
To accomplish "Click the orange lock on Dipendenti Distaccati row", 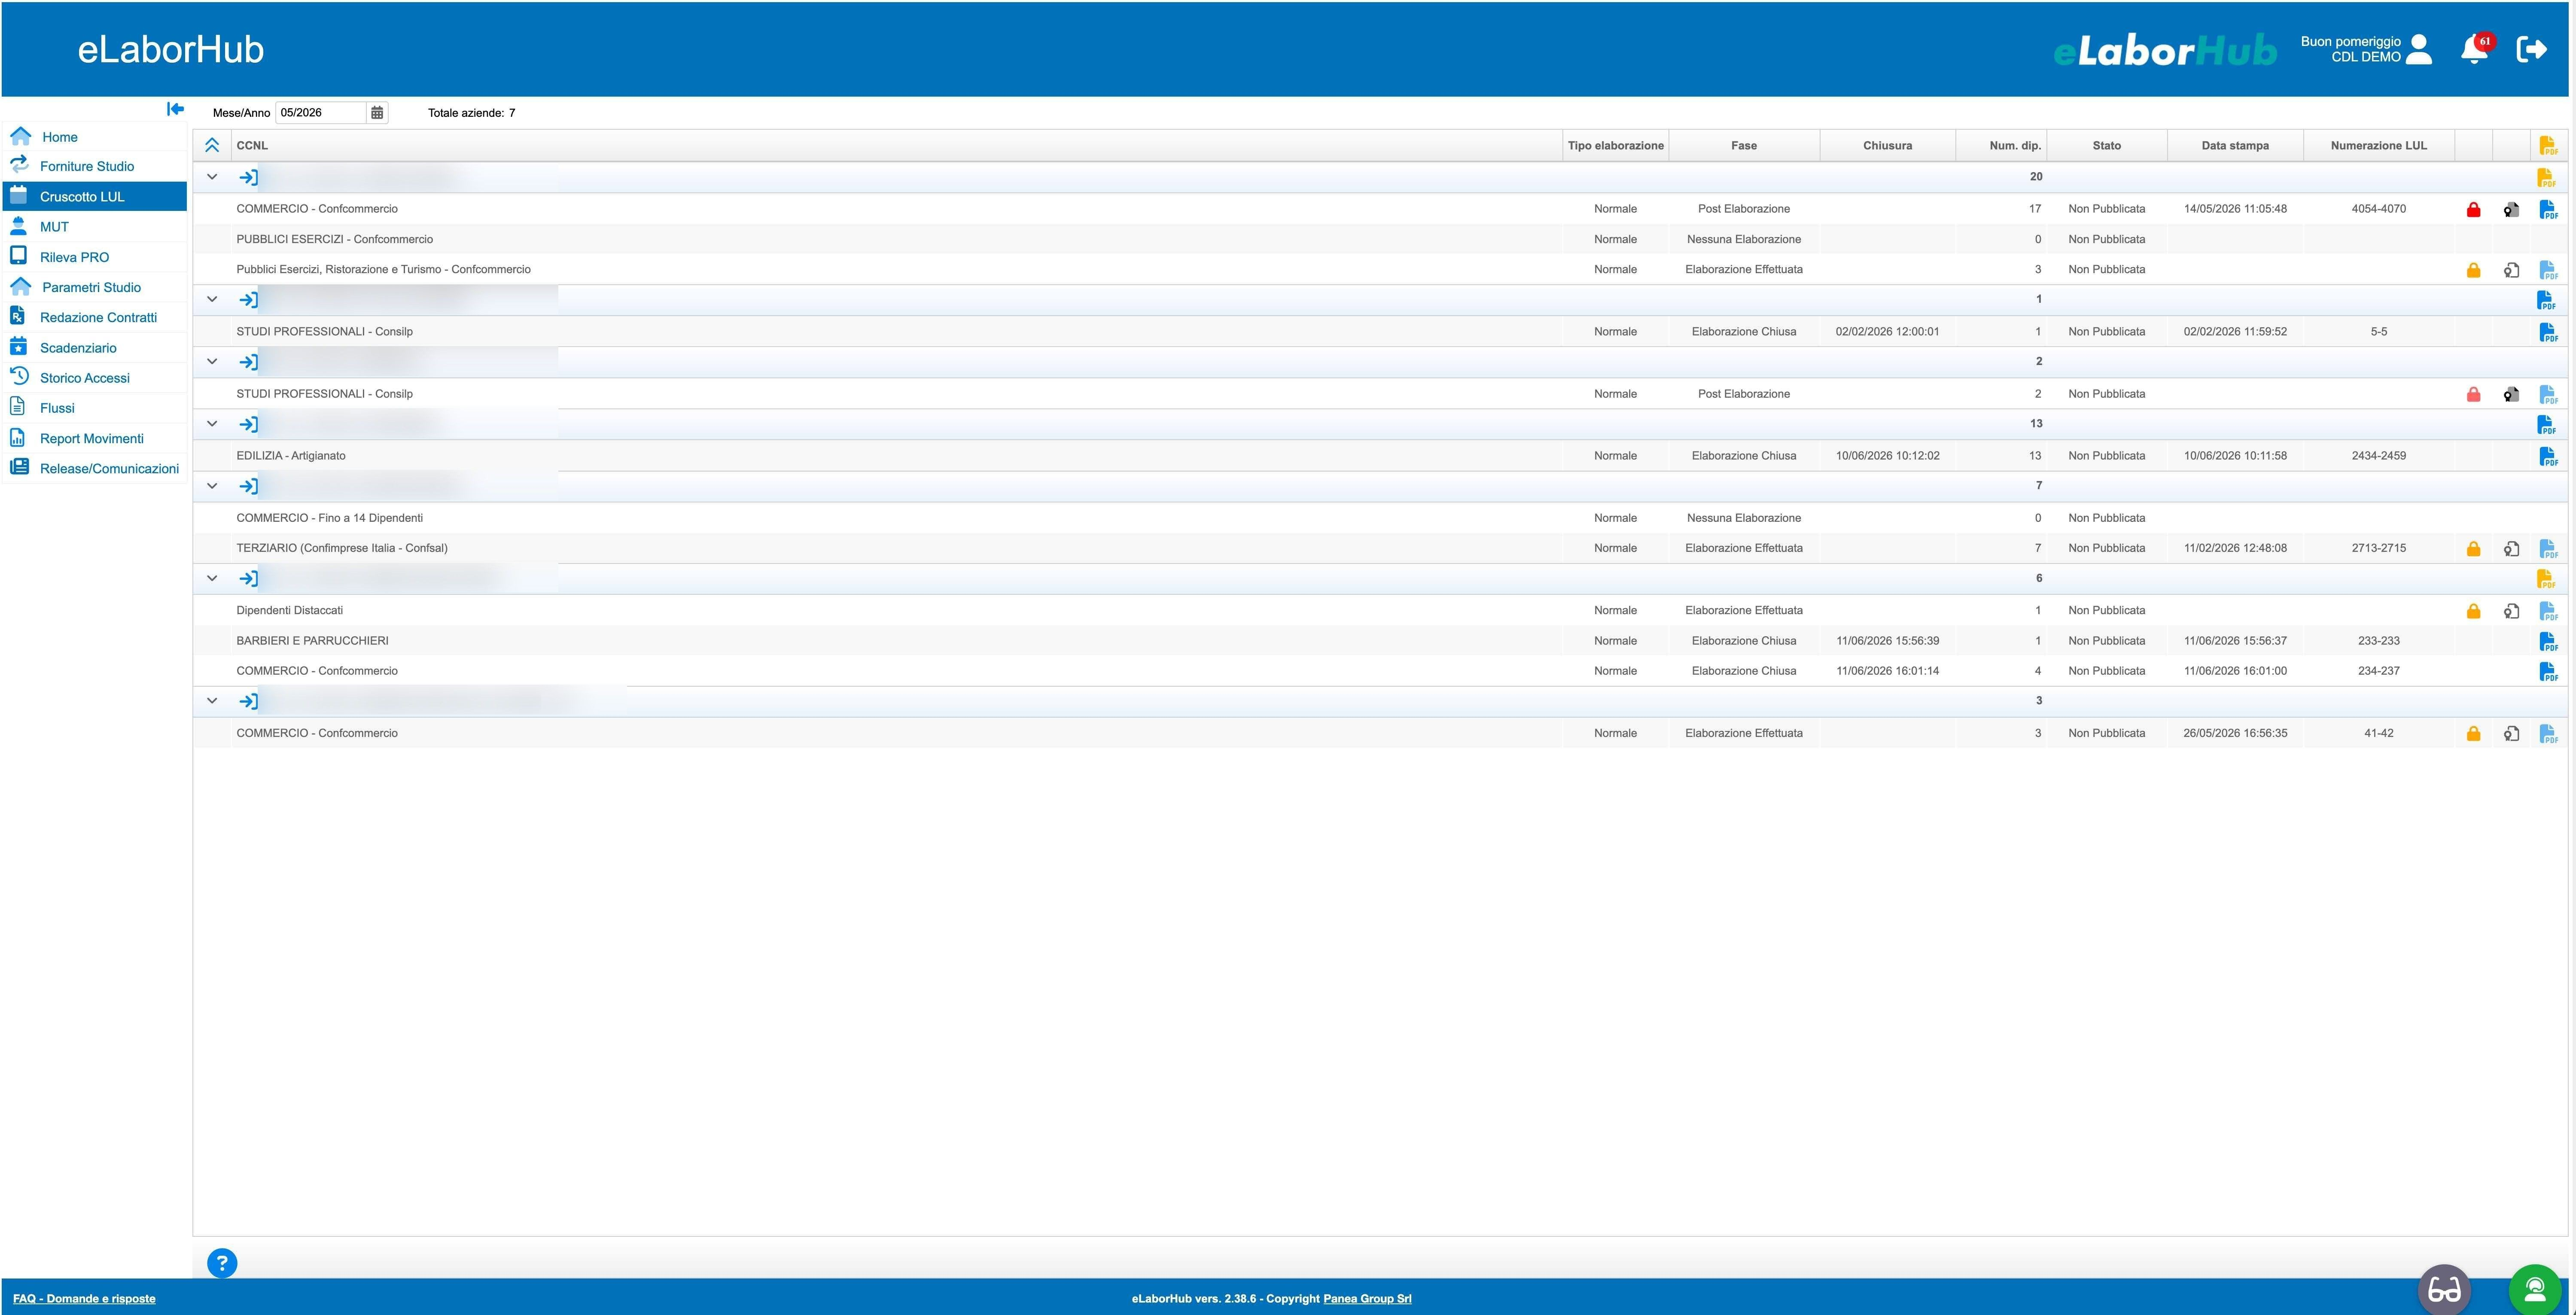I will 2473,611.
